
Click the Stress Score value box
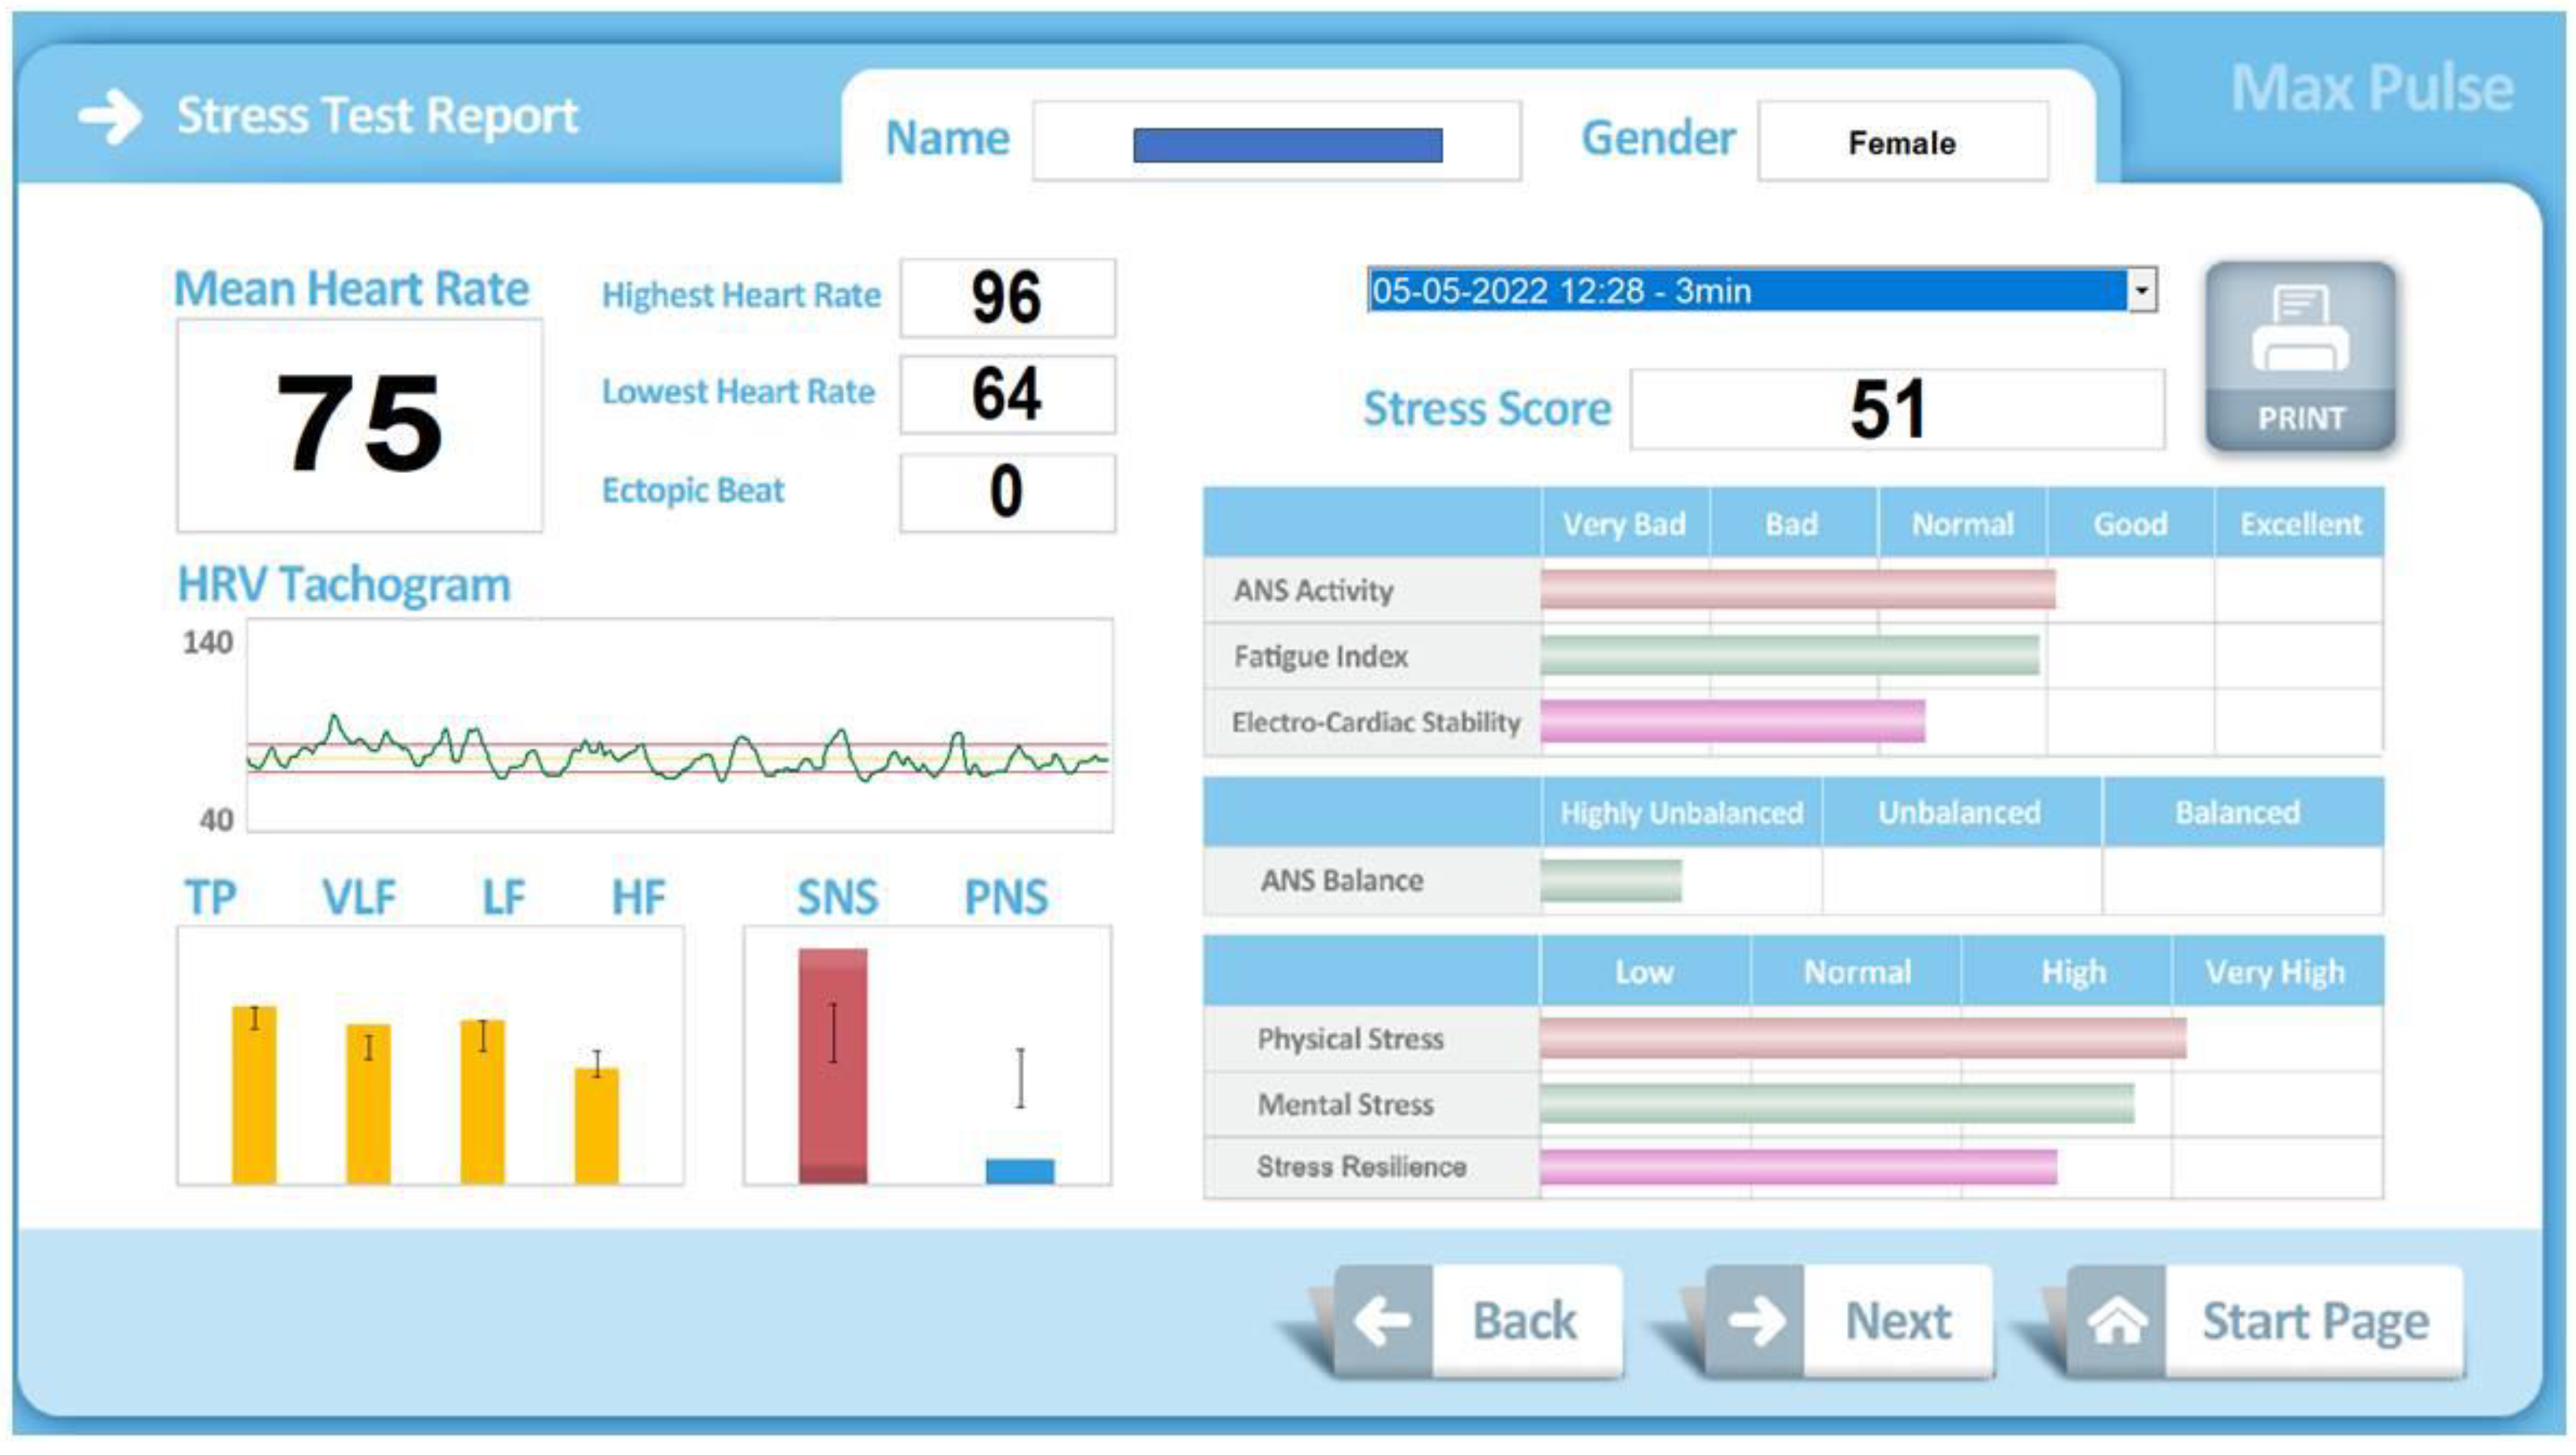point(1896,409)
